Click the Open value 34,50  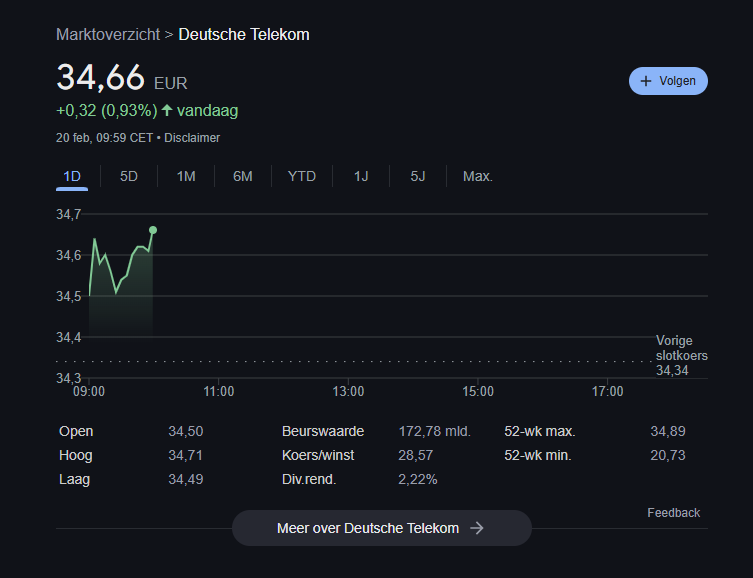[186, 432]
